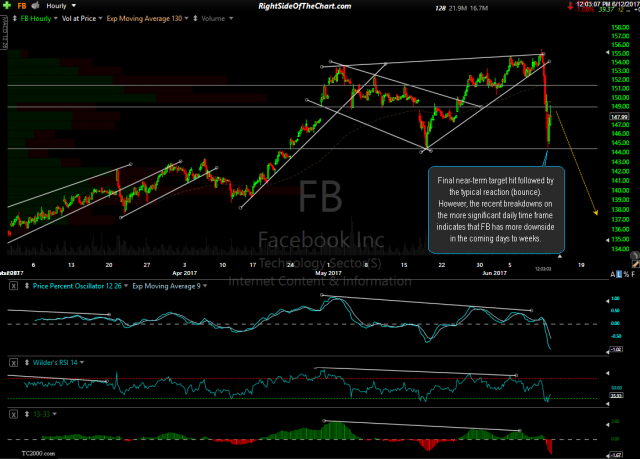640x459 pixels.
Task: Click the orange FB ticker symbol
Action: coord(22,6)
